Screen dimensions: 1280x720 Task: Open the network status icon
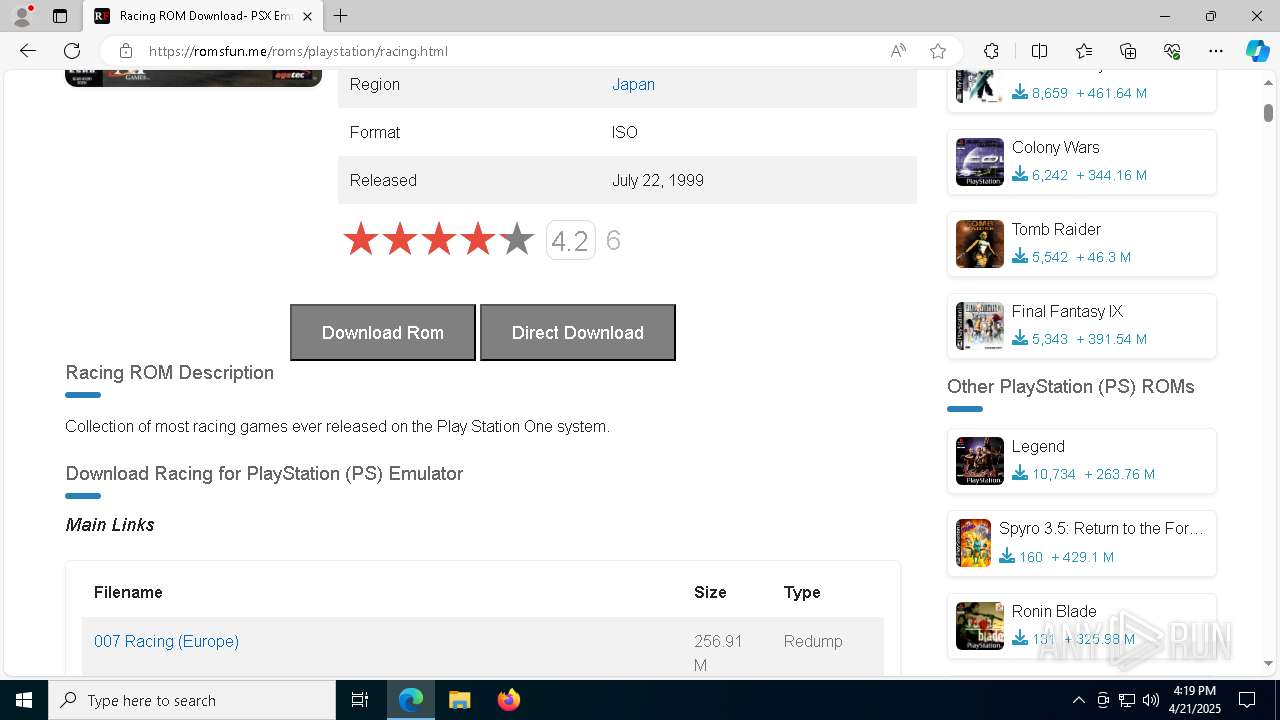[1126, 700]
